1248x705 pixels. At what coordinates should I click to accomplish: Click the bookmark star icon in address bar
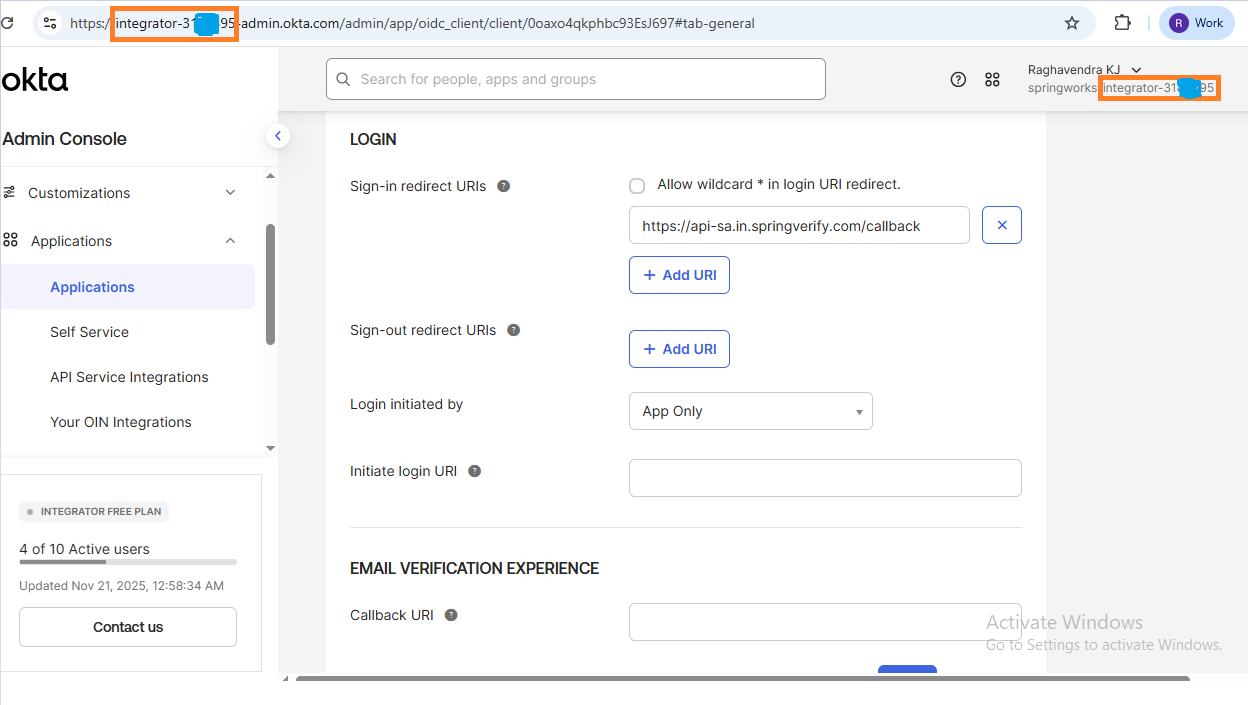pos(1072,23)
